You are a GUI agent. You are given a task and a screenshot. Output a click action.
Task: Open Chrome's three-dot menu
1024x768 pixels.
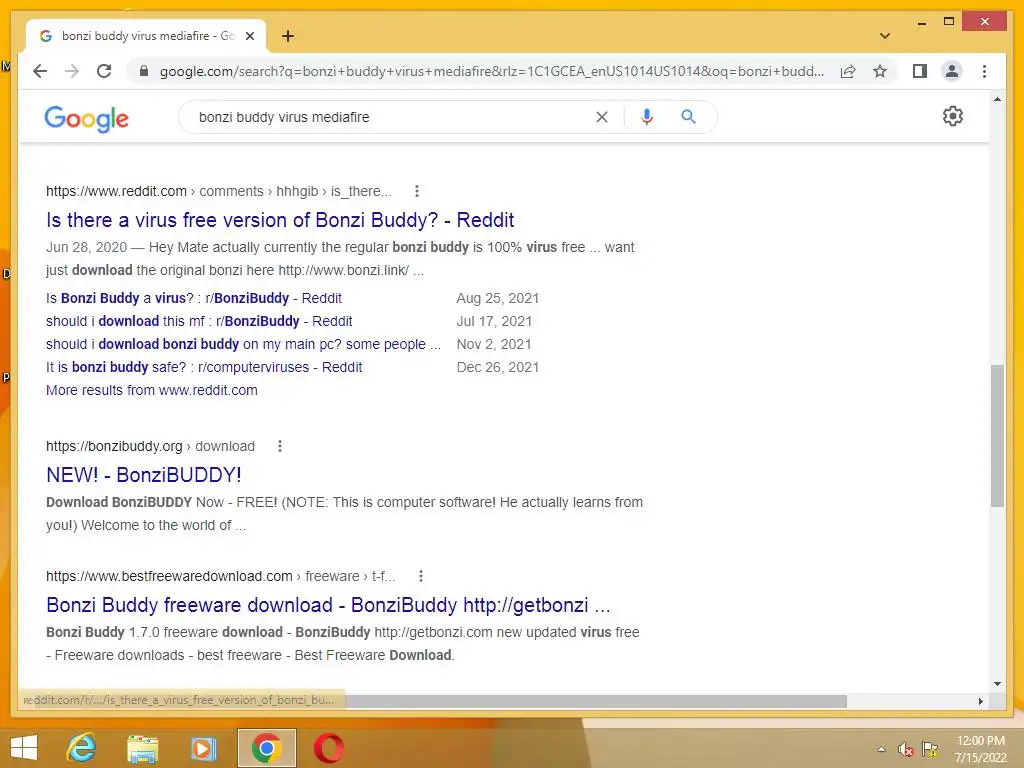tap(984, 71)
